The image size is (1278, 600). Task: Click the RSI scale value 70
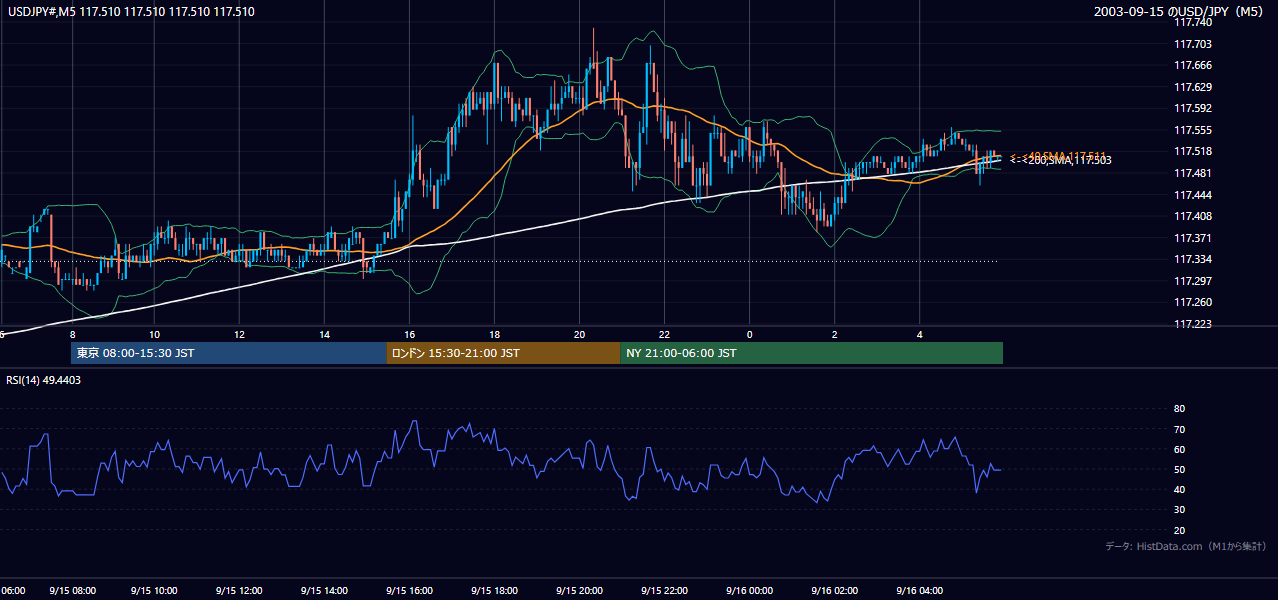point(1179,429)
